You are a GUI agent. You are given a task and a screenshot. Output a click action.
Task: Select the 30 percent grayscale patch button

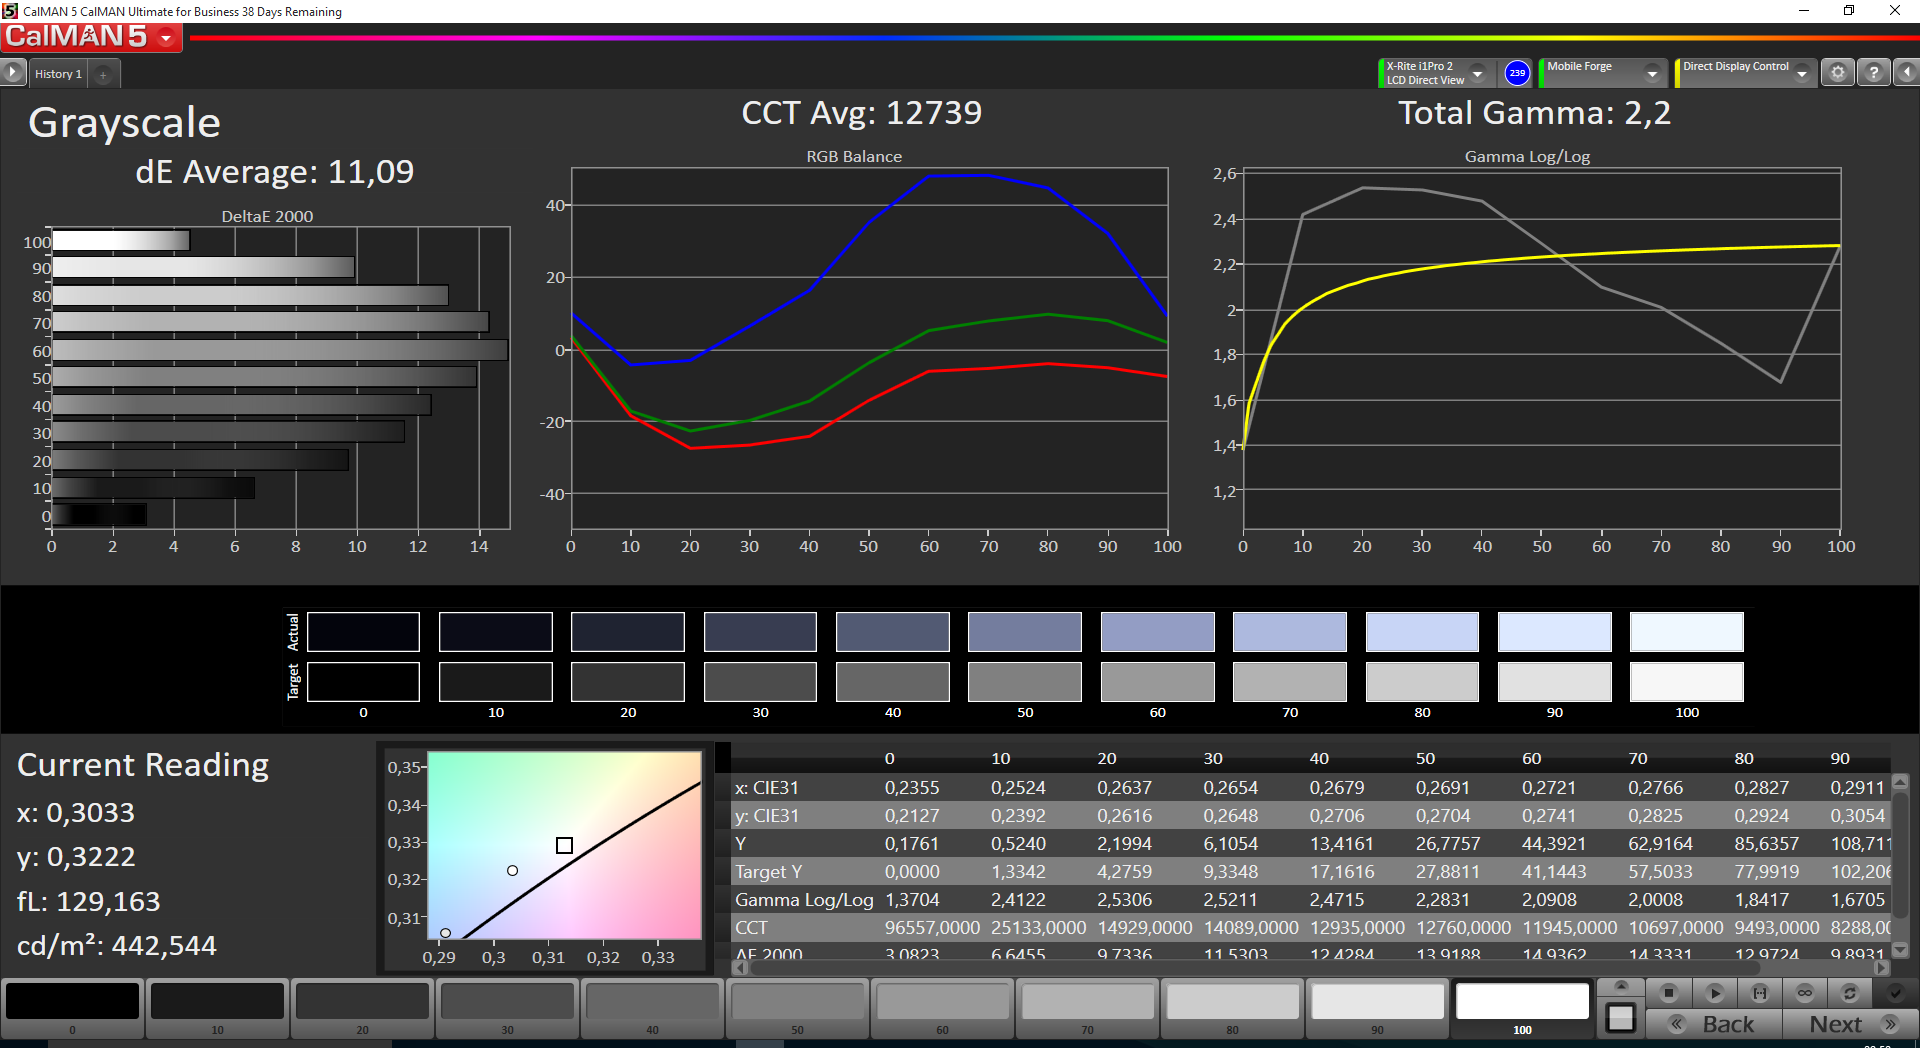point(507,1007)
